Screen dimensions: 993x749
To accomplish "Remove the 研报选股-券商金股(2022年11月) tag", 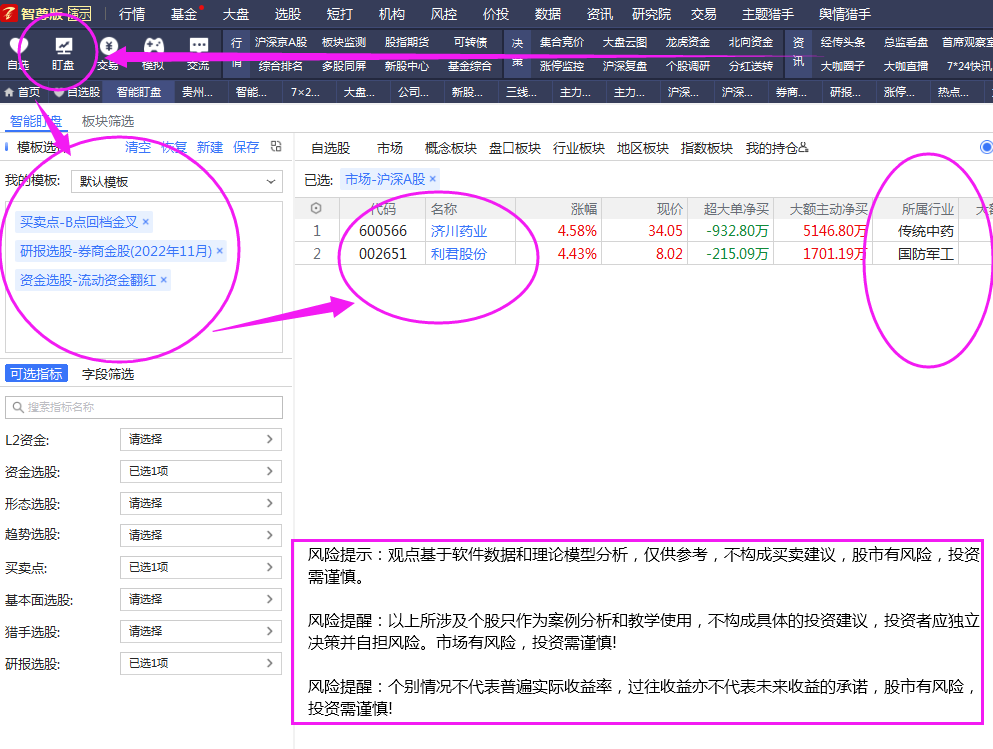I will (x=220, y=251).
